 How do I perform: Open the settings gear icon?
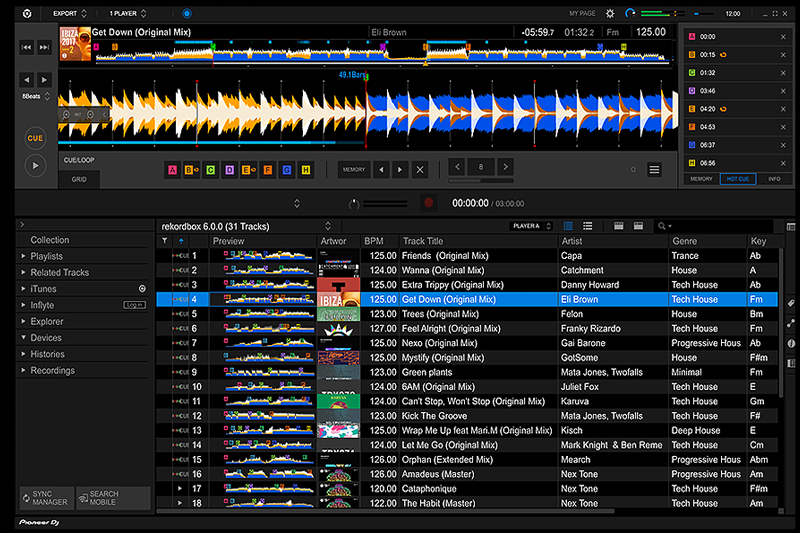[611, 14]
